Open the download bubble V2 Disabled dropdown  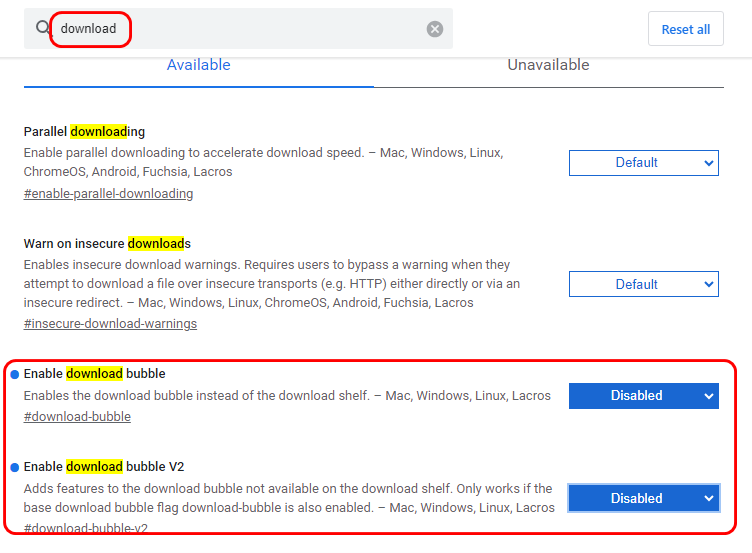644,498
